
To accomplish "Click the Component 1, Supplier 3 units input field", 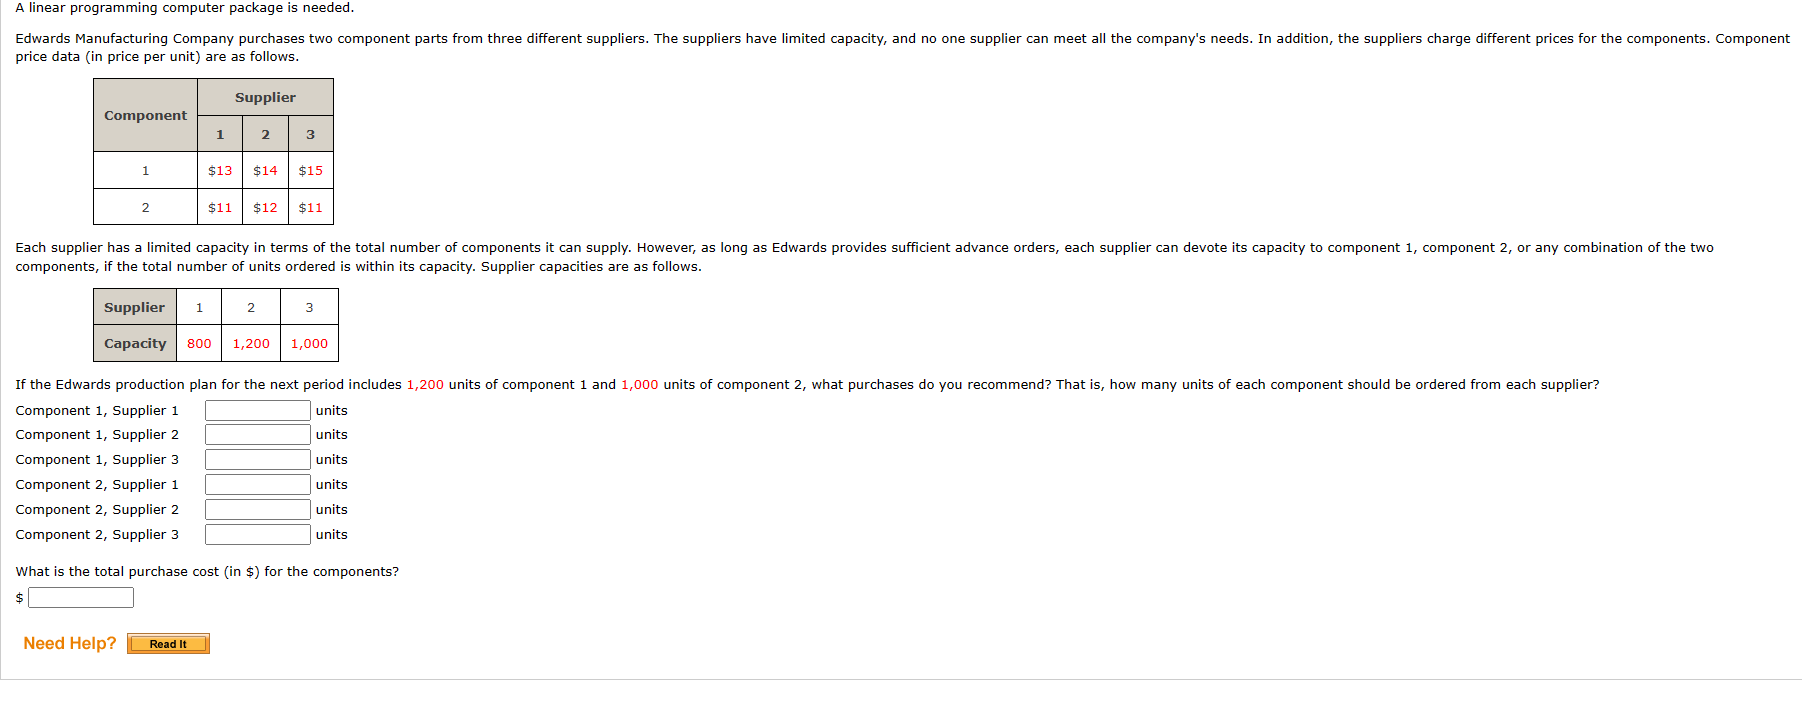I will [x=257, y=459].
